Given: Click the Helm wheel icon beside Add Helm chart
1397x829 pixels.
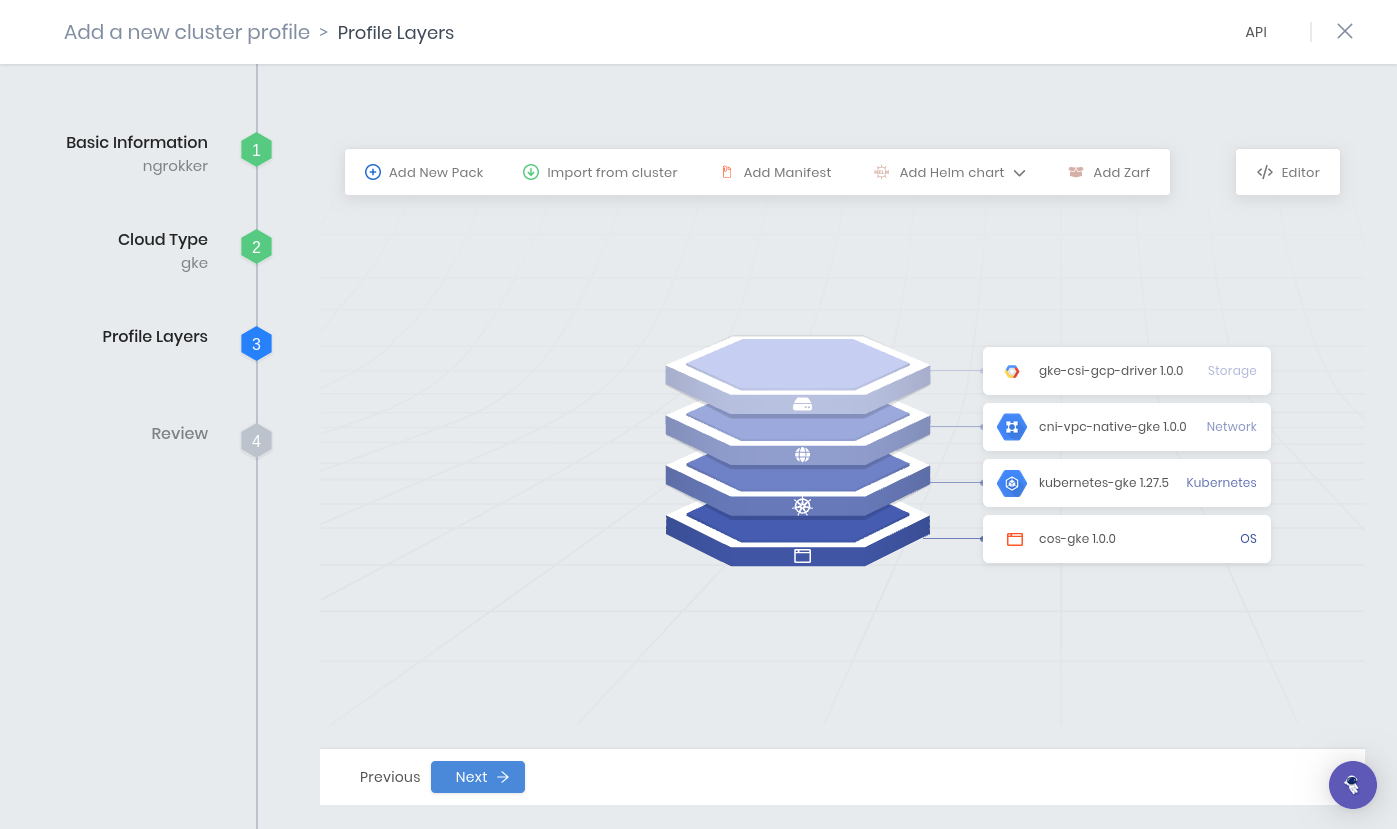Looking at the screenshot, I should 881,172.
